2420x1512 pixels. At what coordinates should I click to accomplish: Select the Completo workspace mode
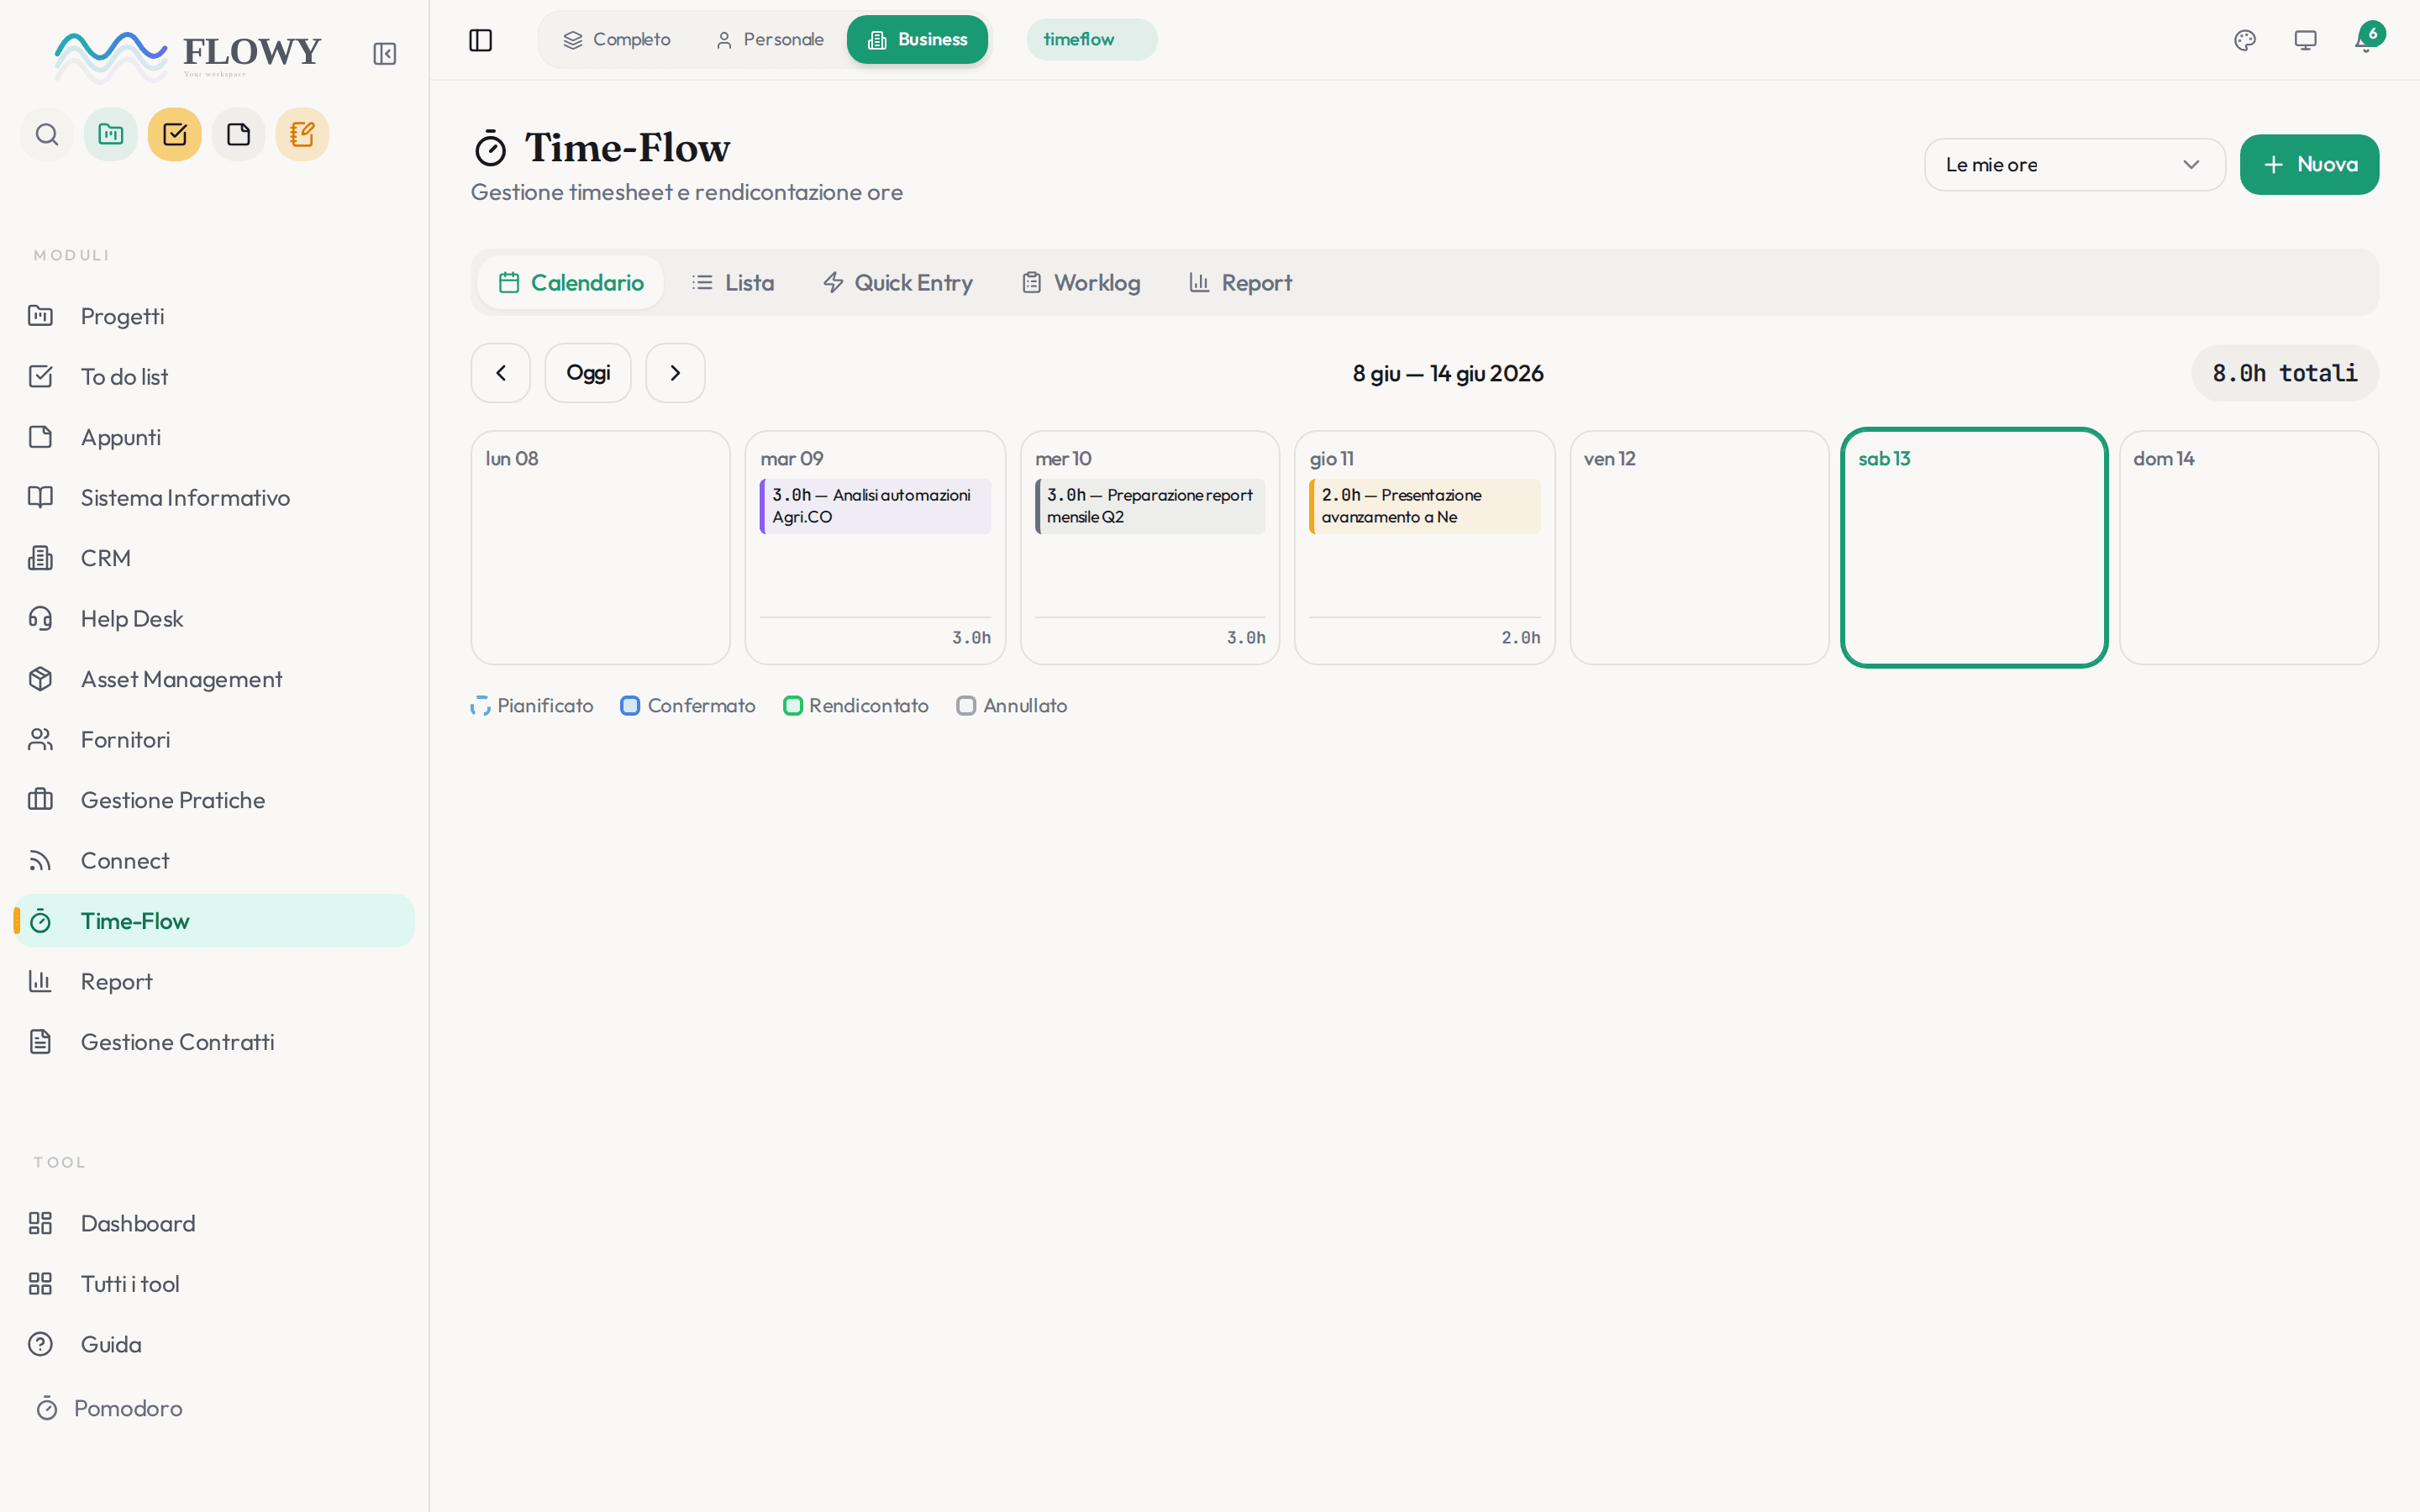coord(616,40)
